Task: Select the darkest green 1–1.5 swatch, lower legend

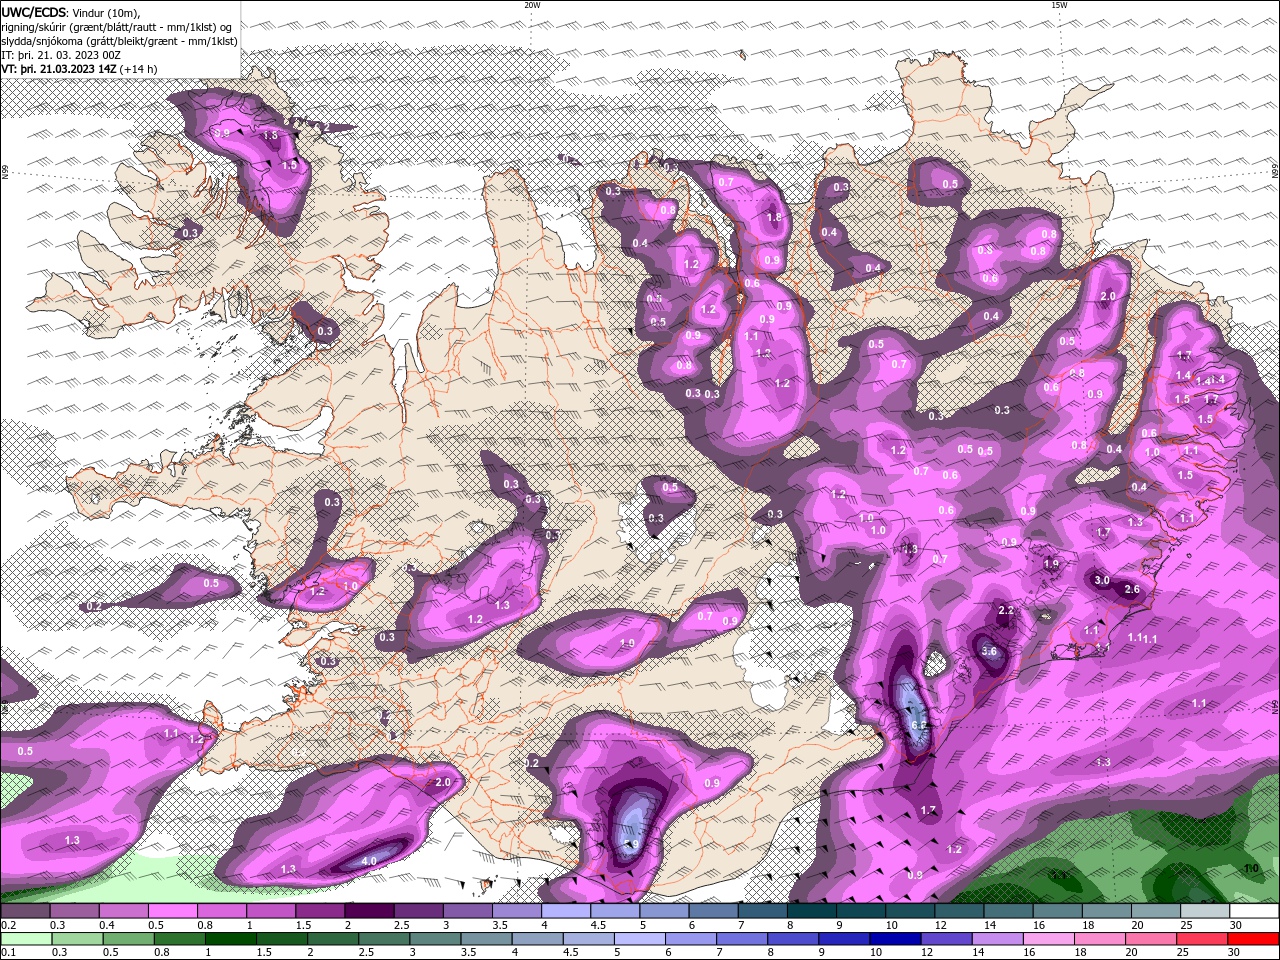Action: [230, 938]
